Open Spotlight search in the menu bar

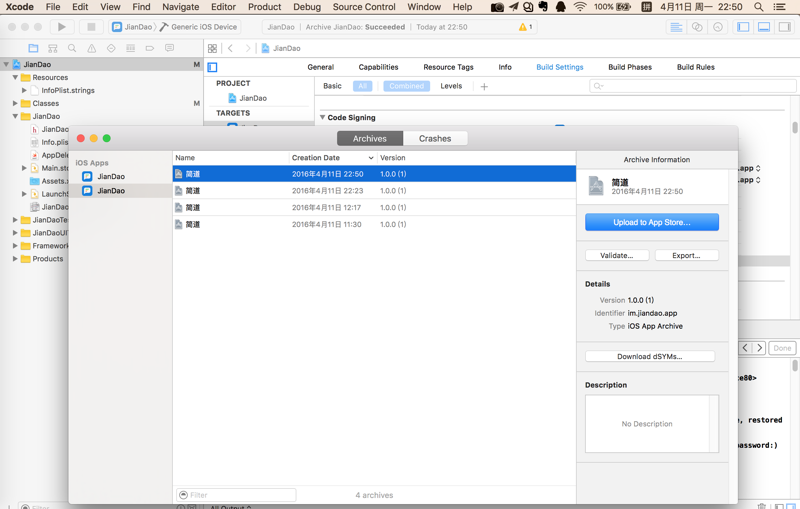click(x=759, y=7)
